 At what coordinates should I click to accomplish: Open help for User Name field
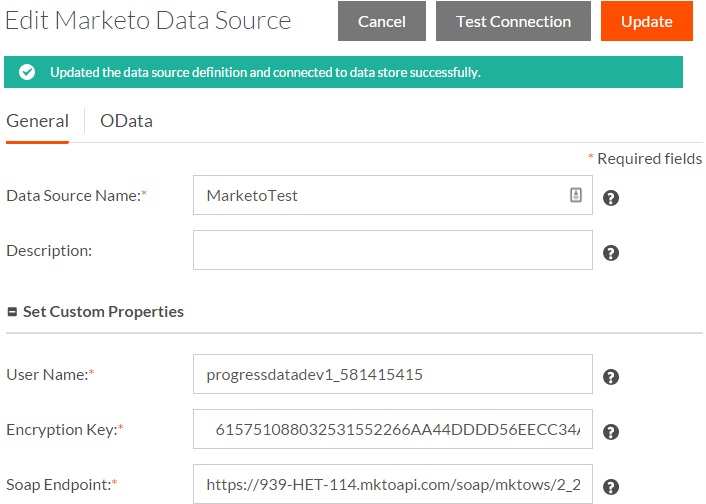point(611,377)
